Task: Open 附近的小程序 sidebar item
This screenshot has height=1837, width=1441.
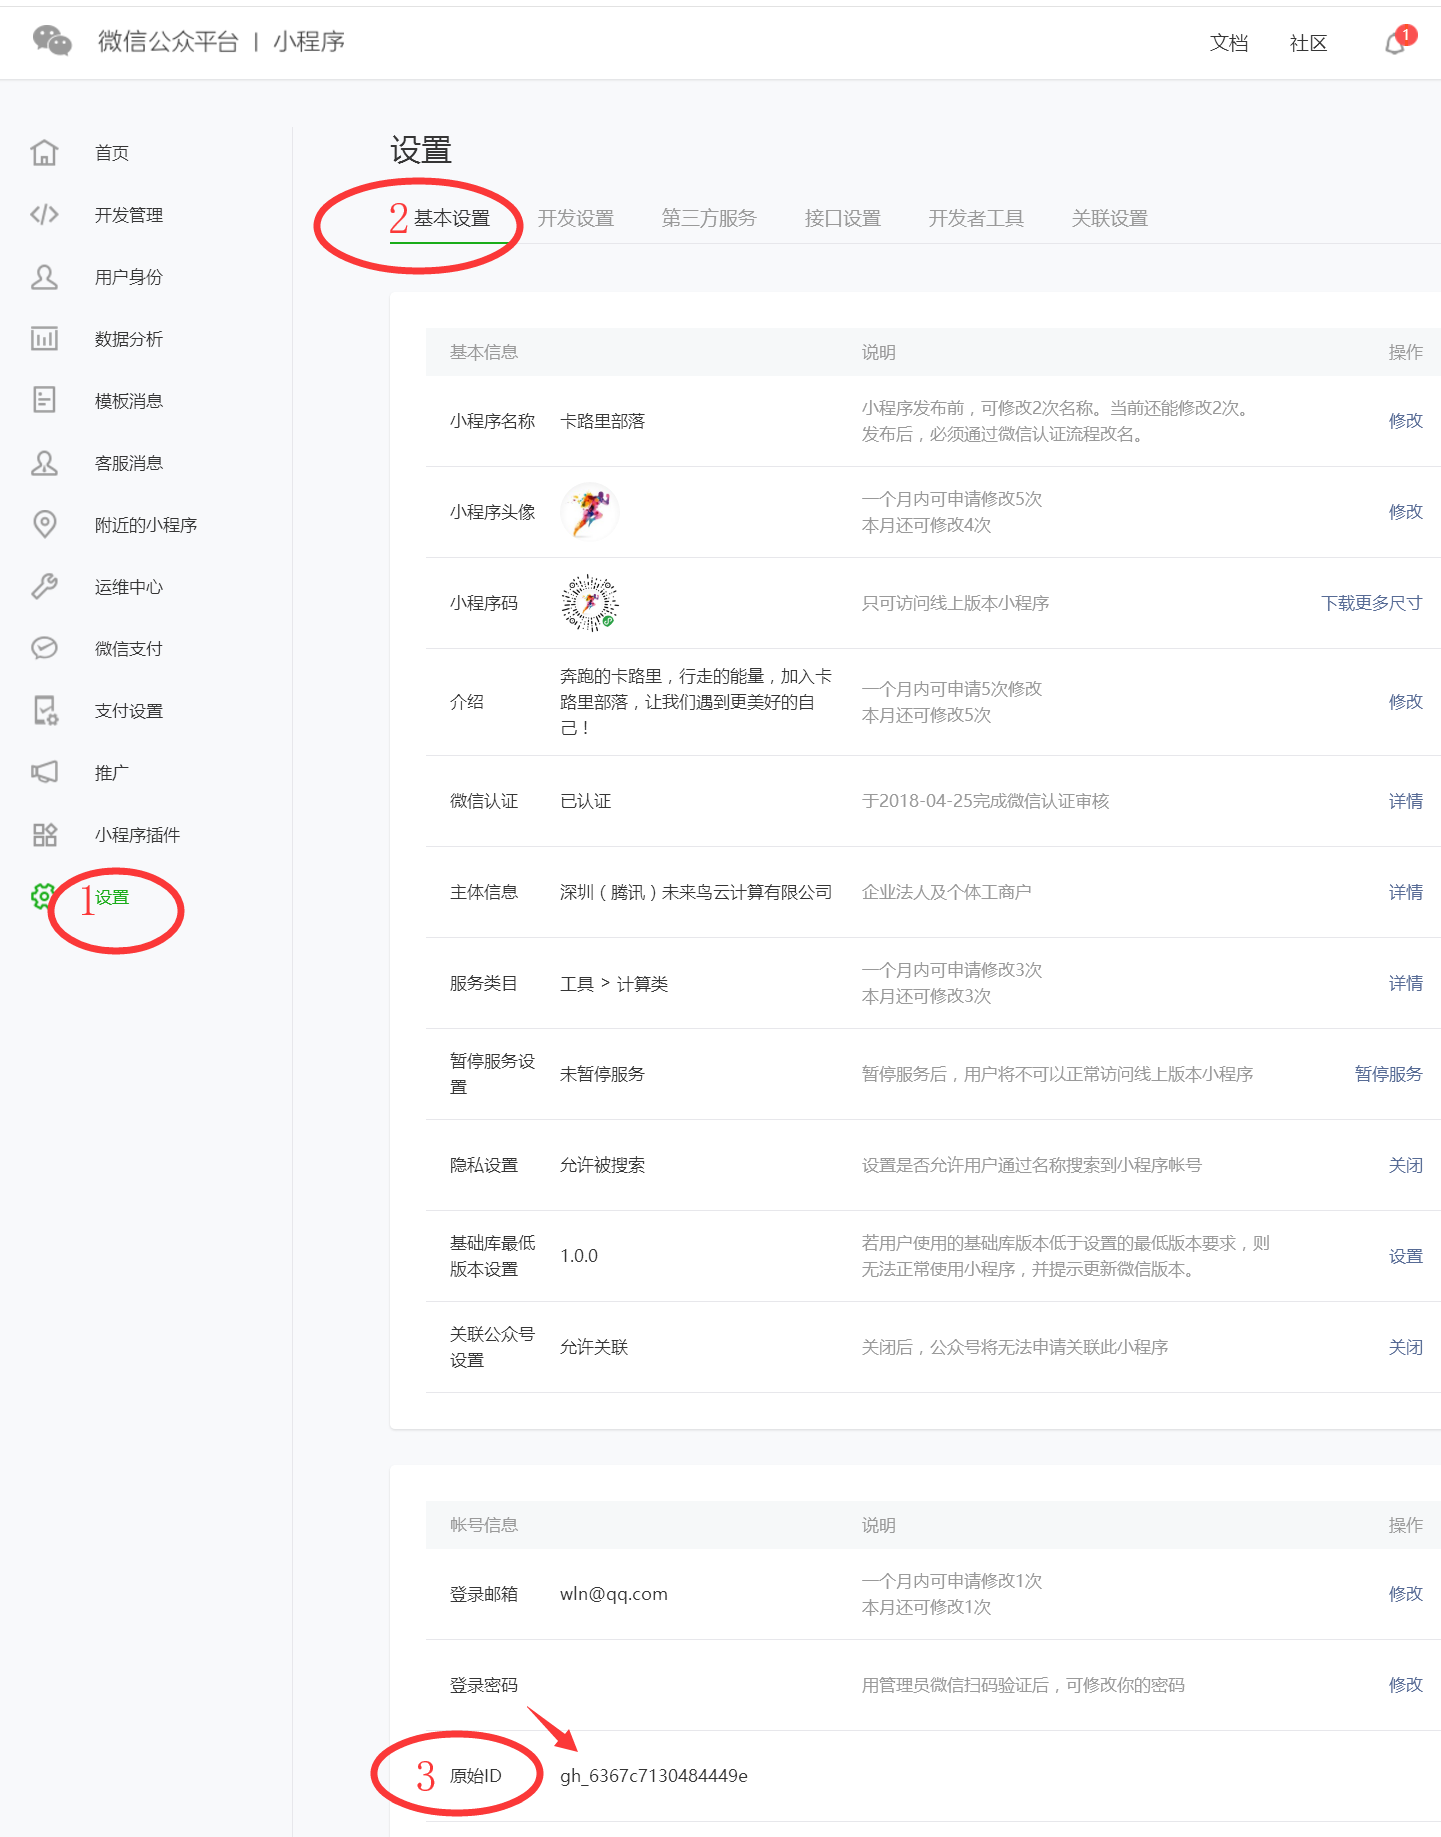Action: [145, 525]
